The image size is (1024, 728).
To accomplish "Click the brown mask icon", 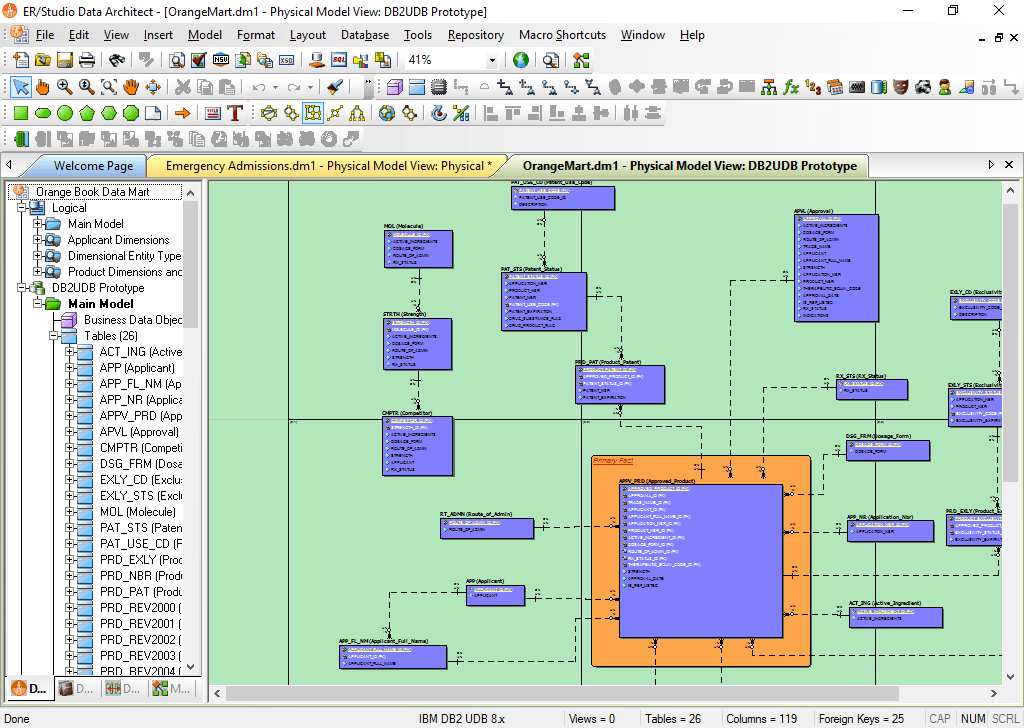I will click(901, 87).
